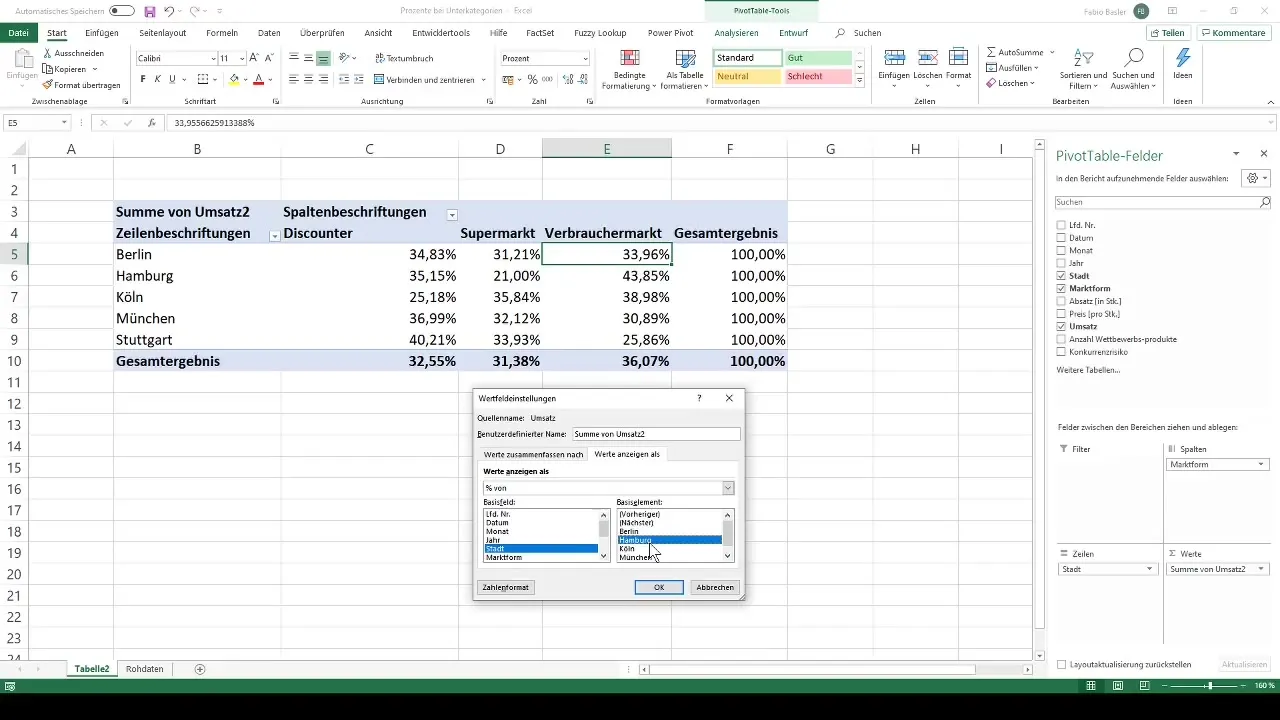The width and height of the screenshot is (1280, 720).
Task: Open Zeilenbeschriftungen filter dropdown
Action: pyautogui.click(x=274, y=235)
